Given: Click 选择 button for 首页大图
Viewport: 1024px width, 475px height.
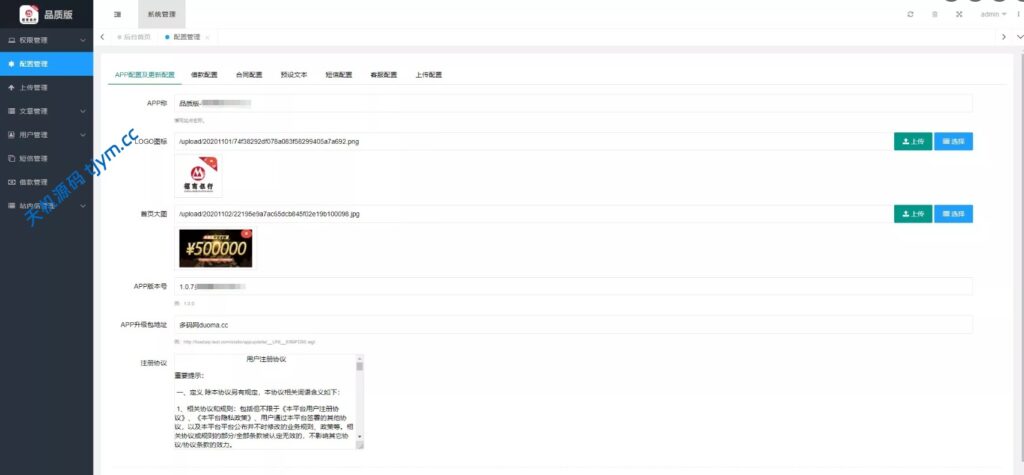Looking at the screenshot, I should 953,214.
